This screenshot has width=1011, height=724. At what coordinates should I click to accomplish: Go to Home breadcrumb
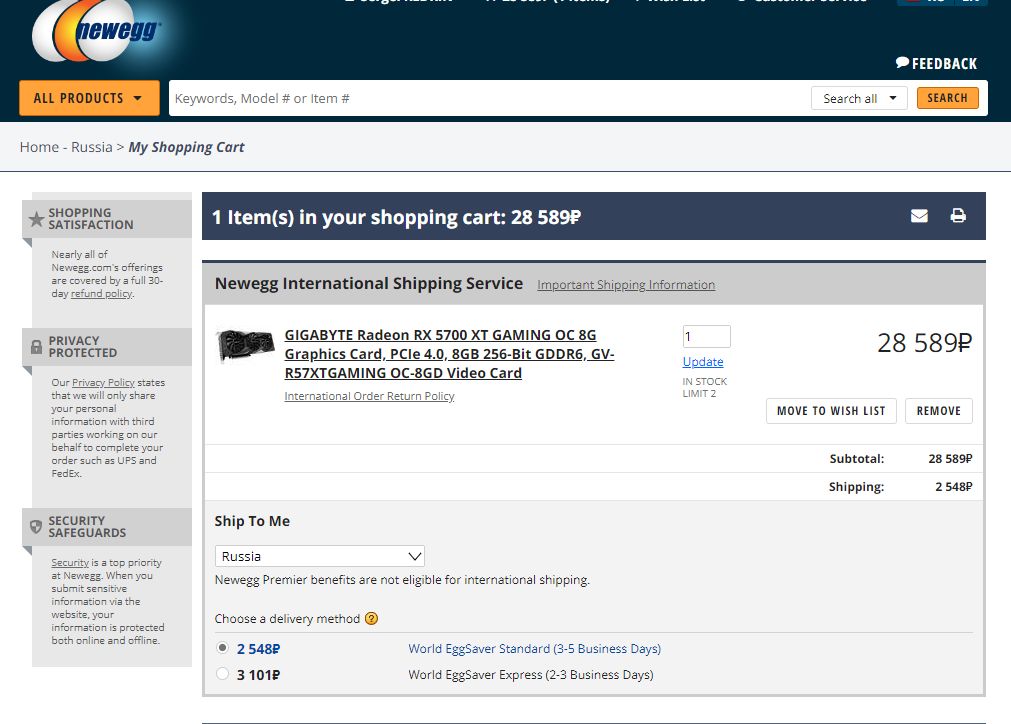(39, 147)
